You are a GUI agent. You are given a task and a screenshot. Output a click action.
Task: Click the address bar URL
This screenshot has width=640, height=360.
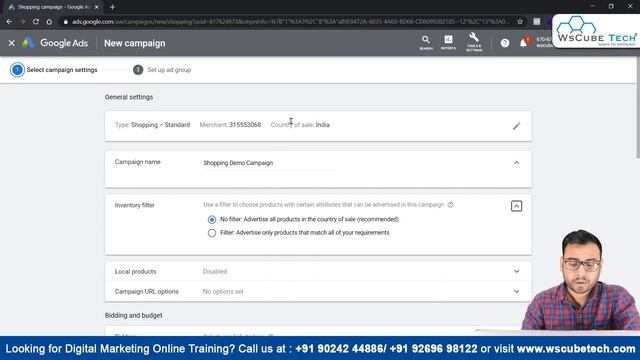click(291, 22)
